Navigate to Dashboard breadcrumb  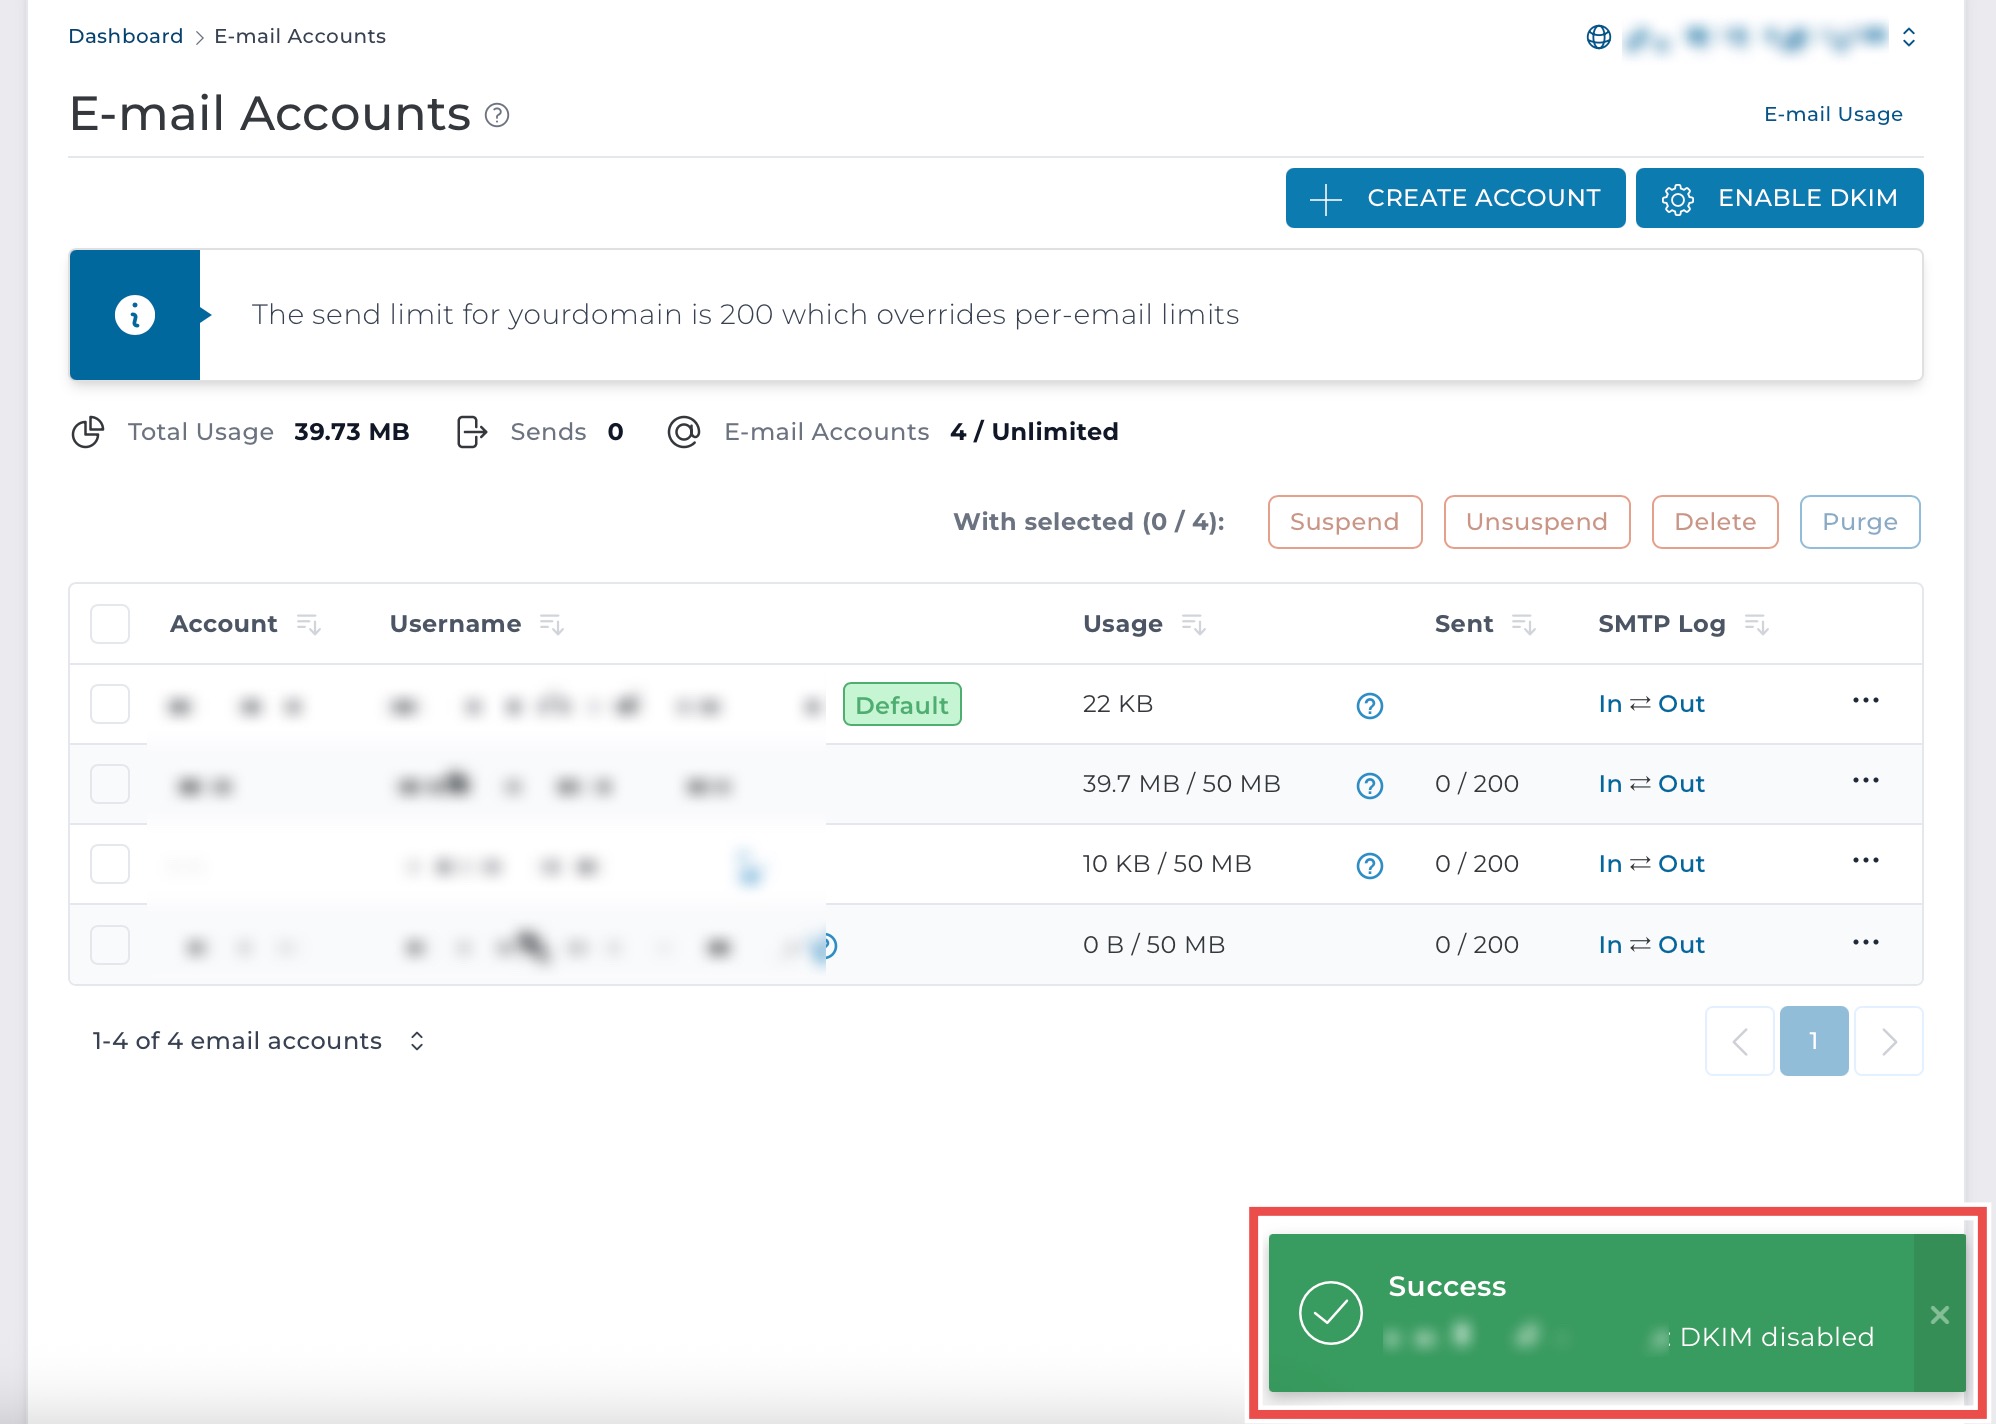(x=125, y=36)
